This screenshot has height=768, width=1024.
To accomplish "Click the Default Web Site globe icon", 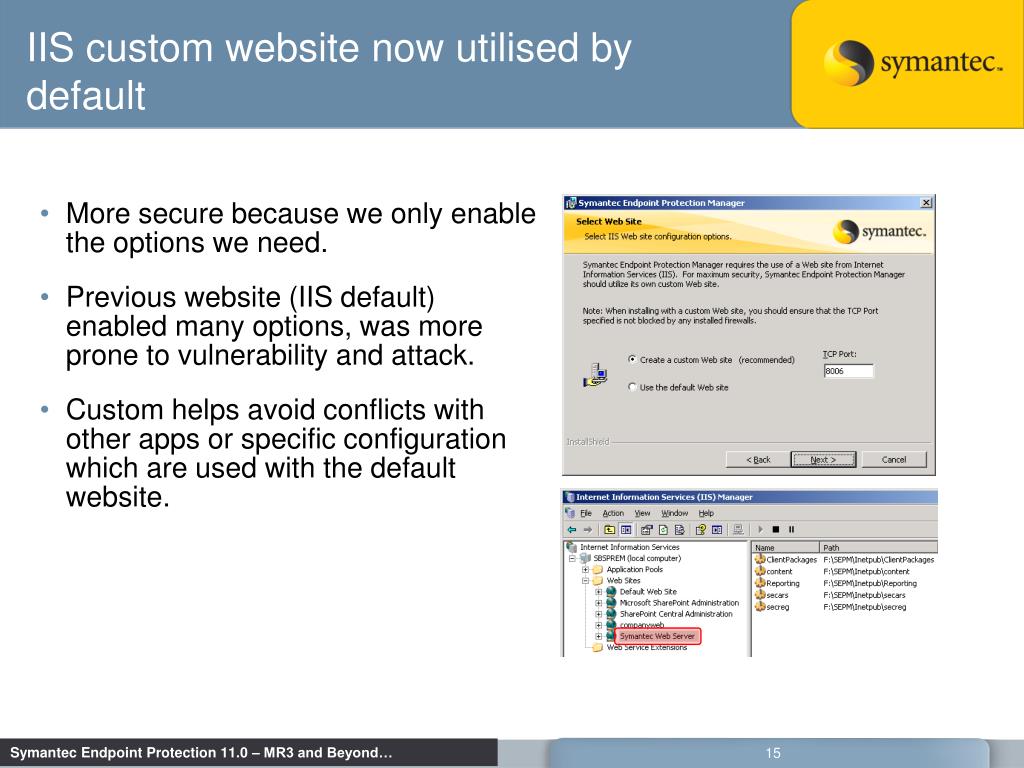I will [x=611, y=592].
